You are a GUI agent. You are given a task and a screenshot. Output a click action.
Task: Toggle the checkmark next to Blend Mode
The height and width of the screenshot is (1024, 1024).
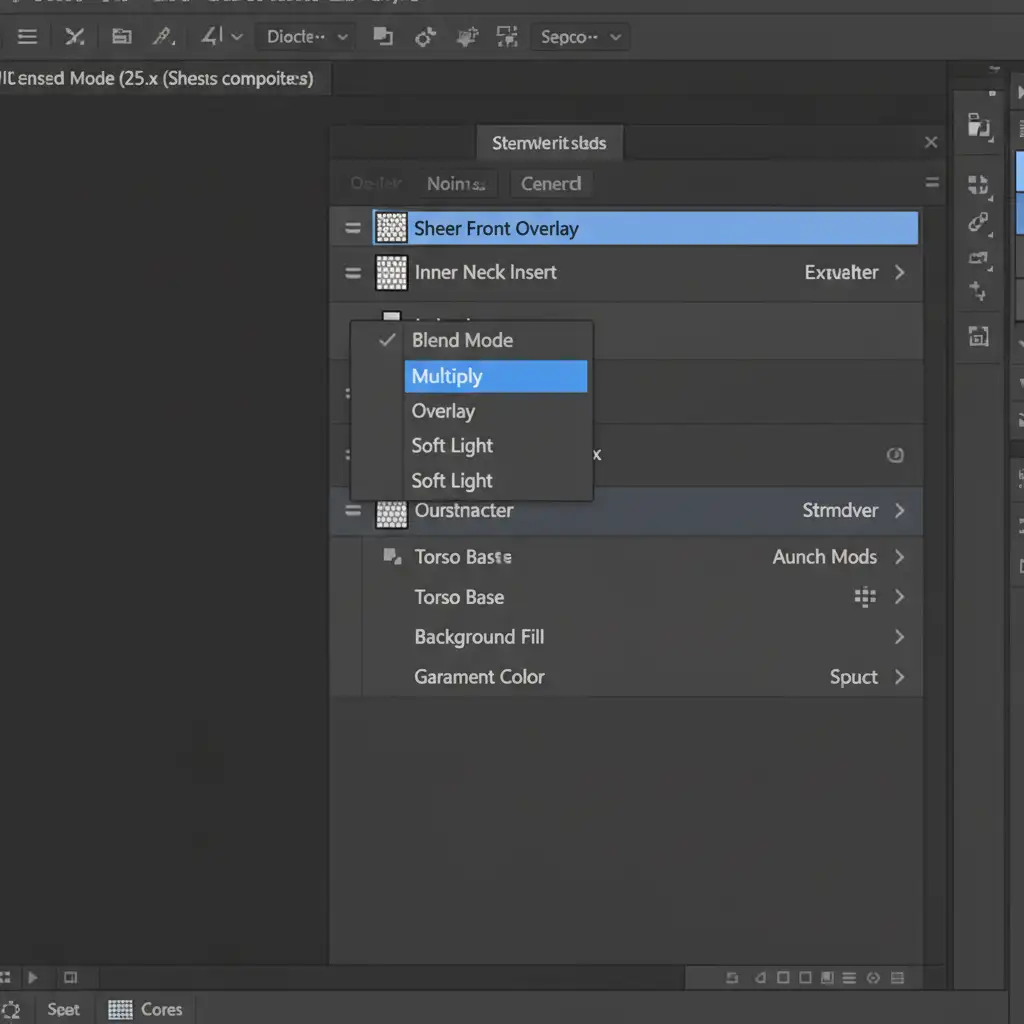tap(387, 340)
